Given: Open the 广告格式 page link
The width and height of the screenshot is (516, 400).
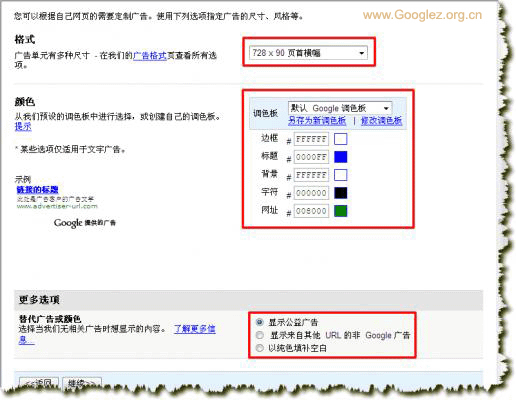Looking at the screenshot, I should 150,55.
